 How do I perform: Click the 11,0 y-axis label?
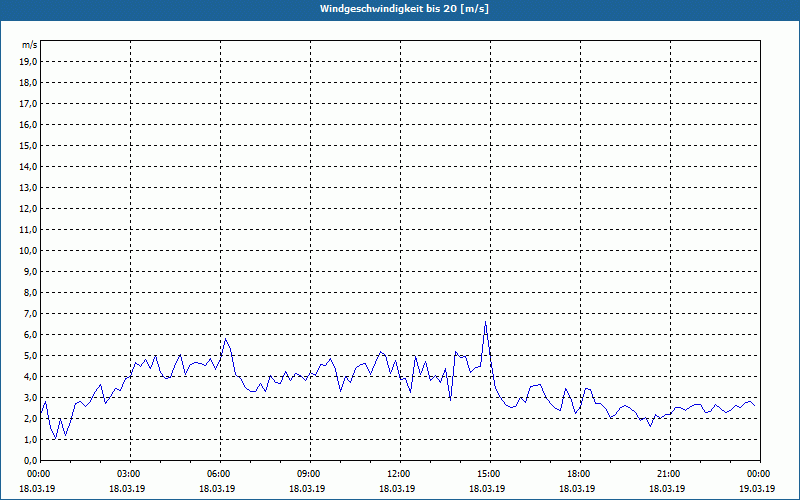tap(29, 230)
